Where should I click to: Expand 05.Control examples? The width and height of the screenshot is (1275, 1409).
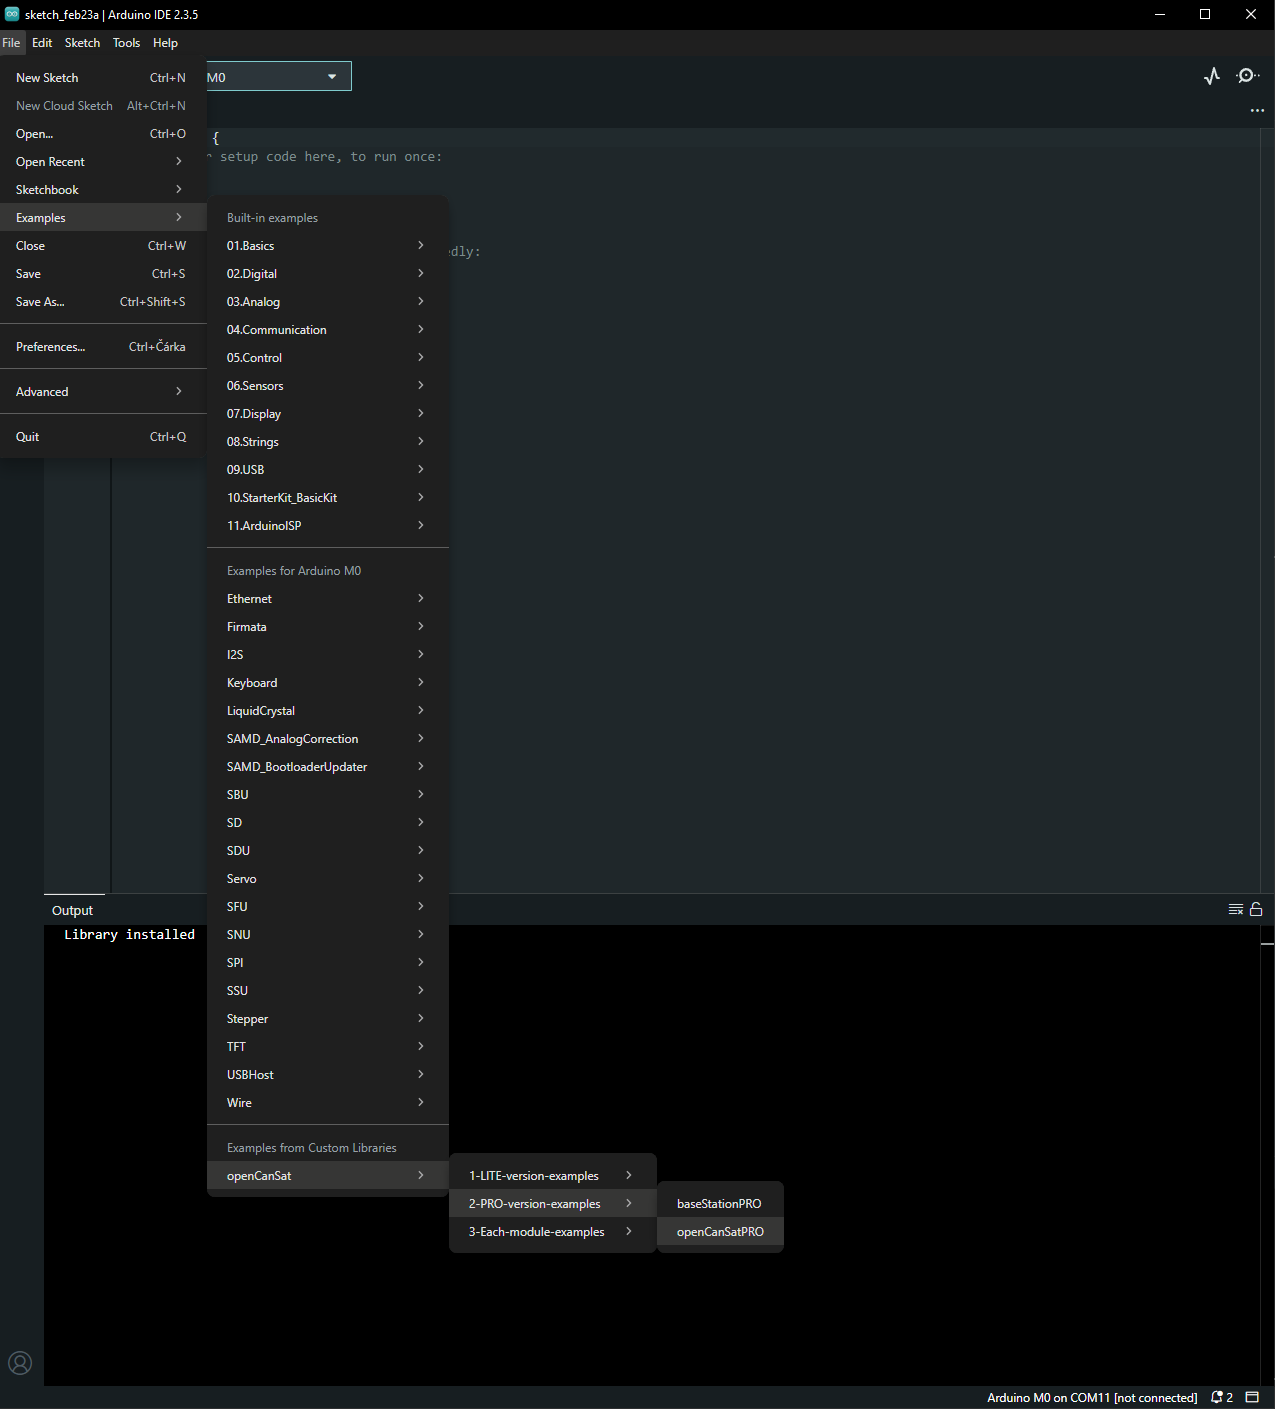(328, 358)
